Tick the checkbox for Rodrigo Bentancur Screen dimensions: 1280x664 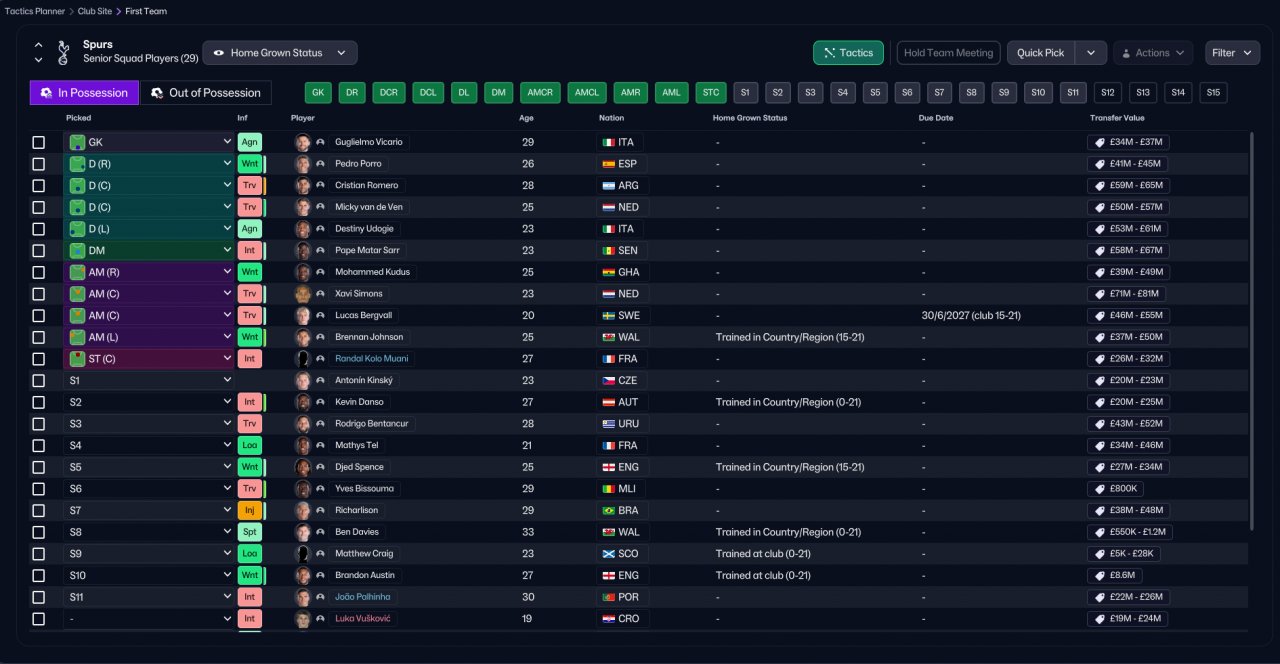[x=39, y=424]
